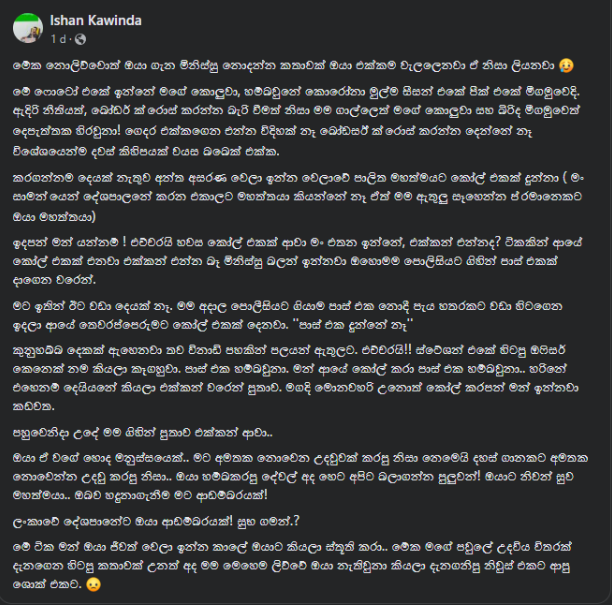Click the Ishan Kawinda author name
The width and height of the screenshot is (612, 605).
[x=96, y=20]
